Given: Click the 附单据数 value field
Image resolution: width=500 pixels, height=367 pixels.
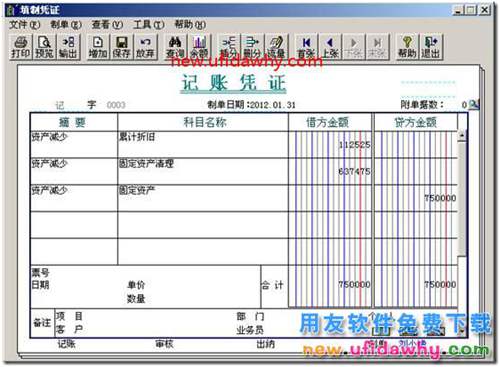Looking at the screenshot, I should (464, 105).
